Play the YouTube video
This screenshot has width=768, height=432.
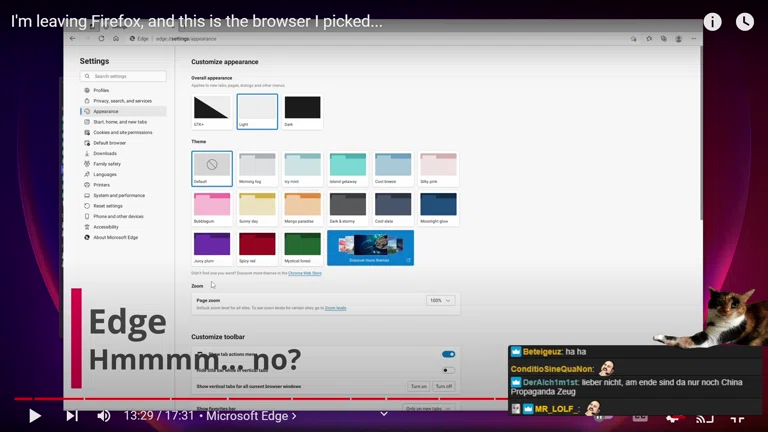pos(34,416)
